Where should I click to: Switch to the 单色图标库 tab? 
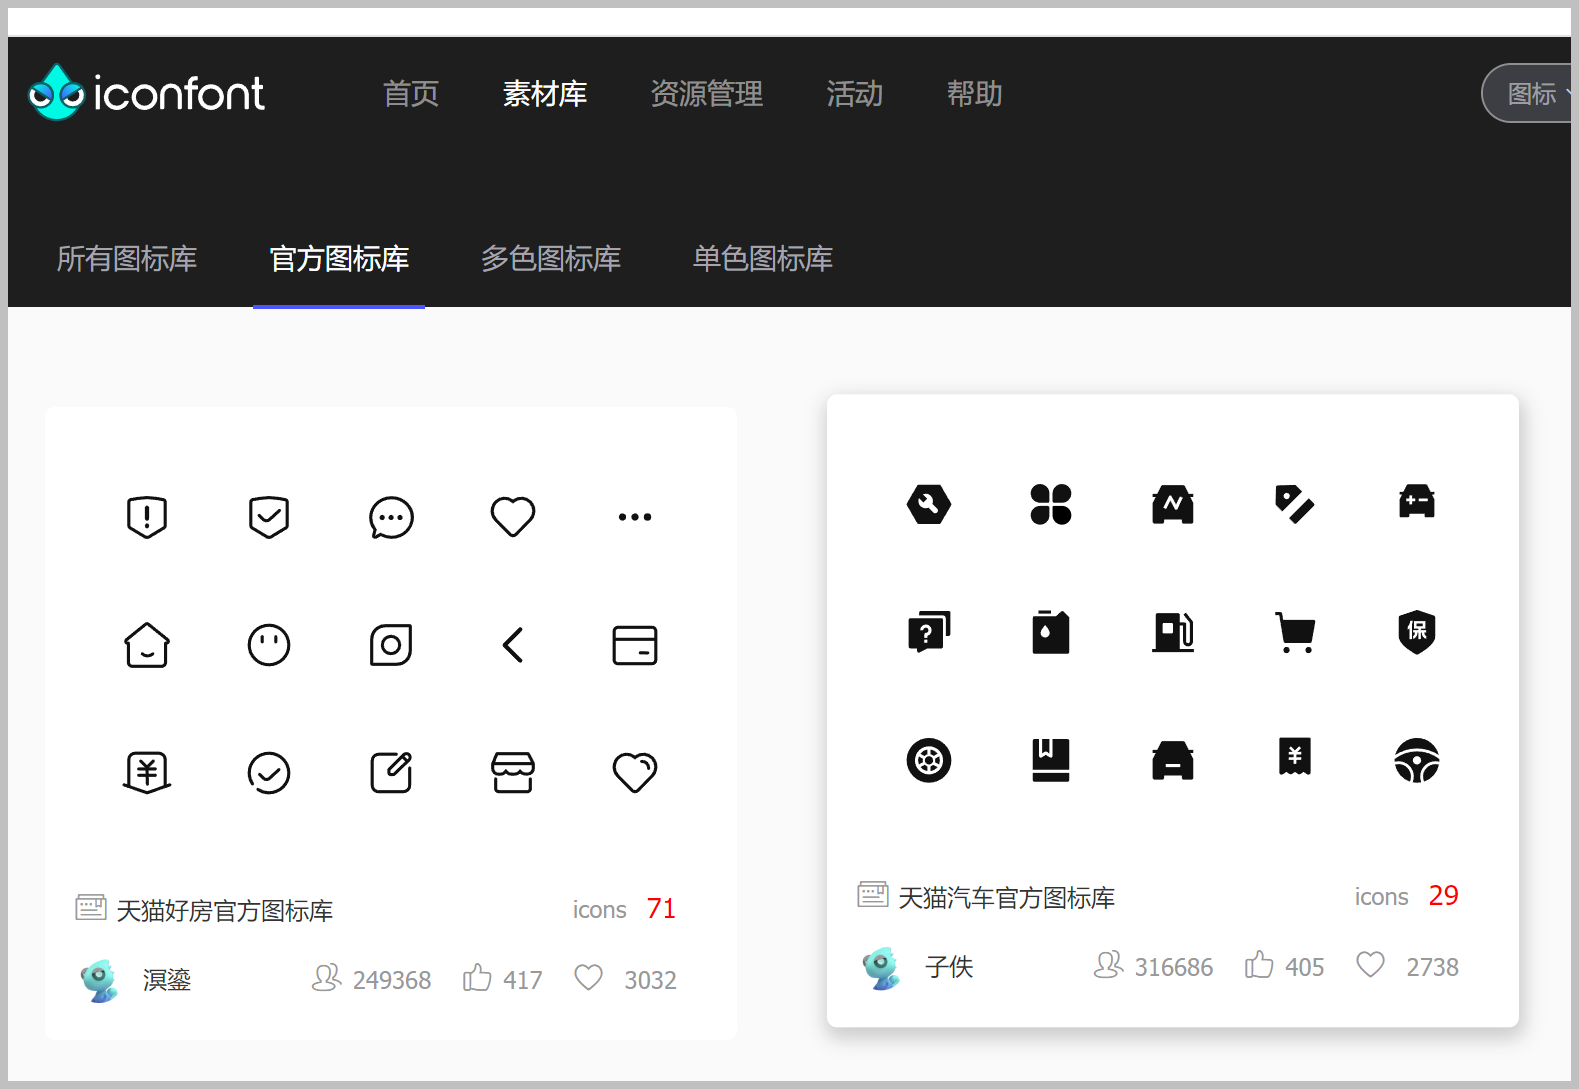tap(763, 259)
